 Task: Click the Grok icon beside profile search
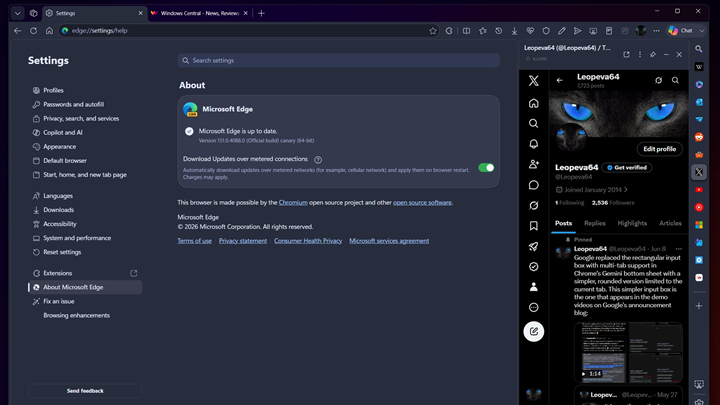point(658,80)
